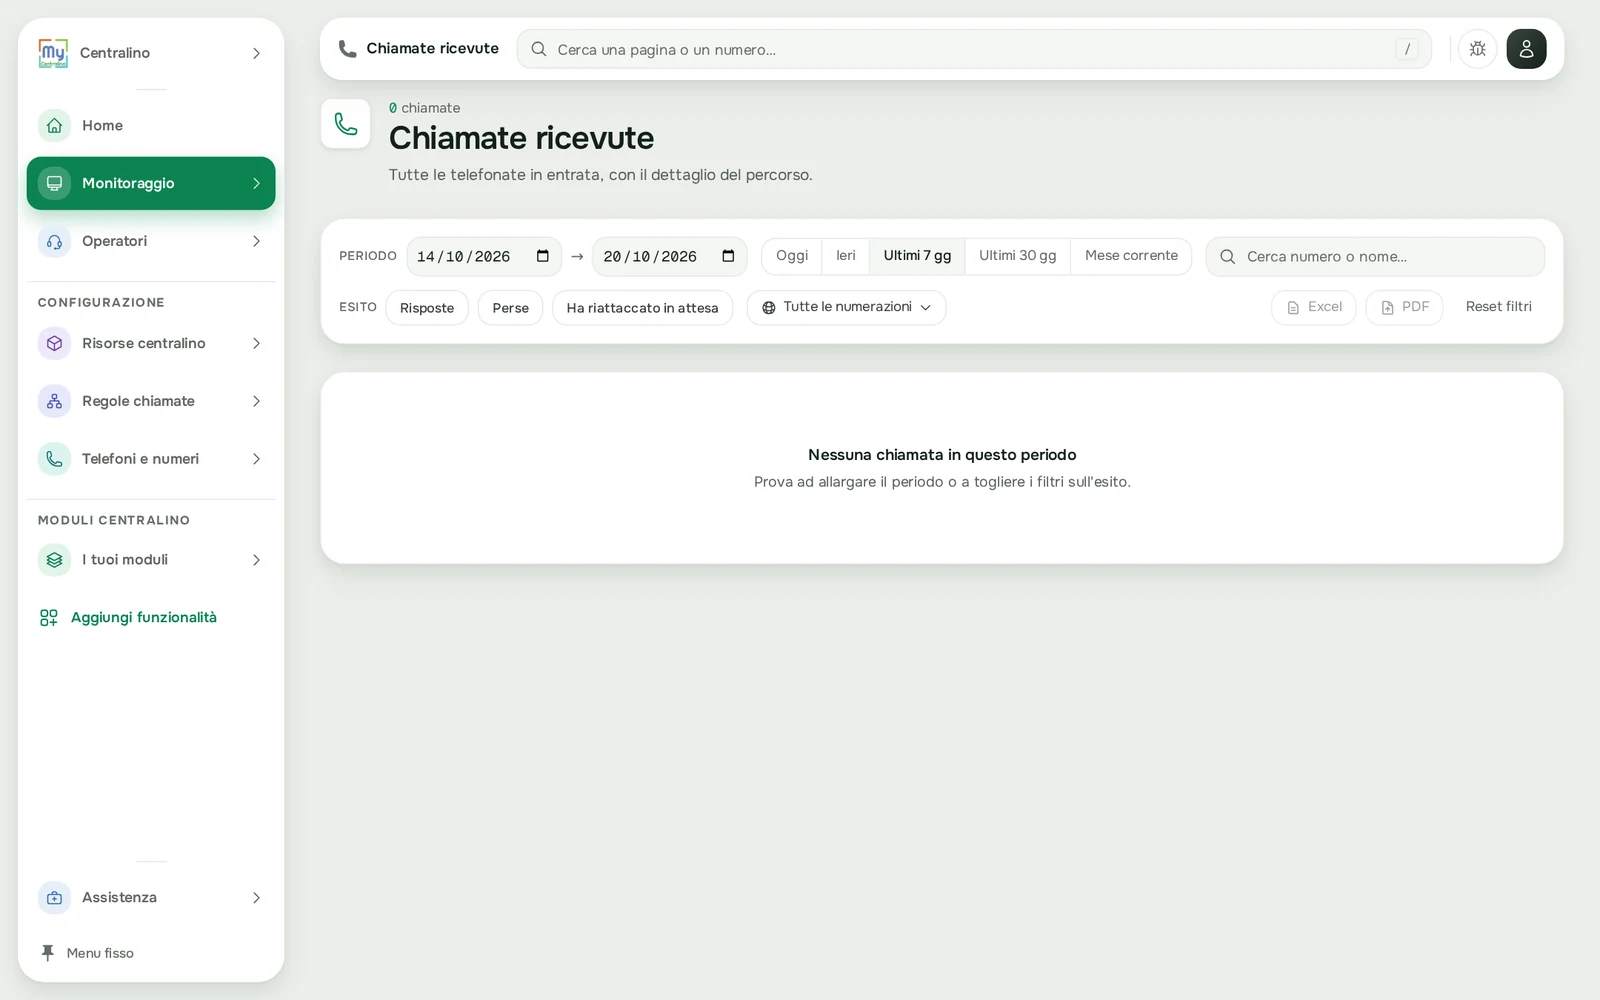This screenshot has height=1000, width=1600.
Task: Expand the I tuoi moduli chevron
Action: [x=256, y=560]
